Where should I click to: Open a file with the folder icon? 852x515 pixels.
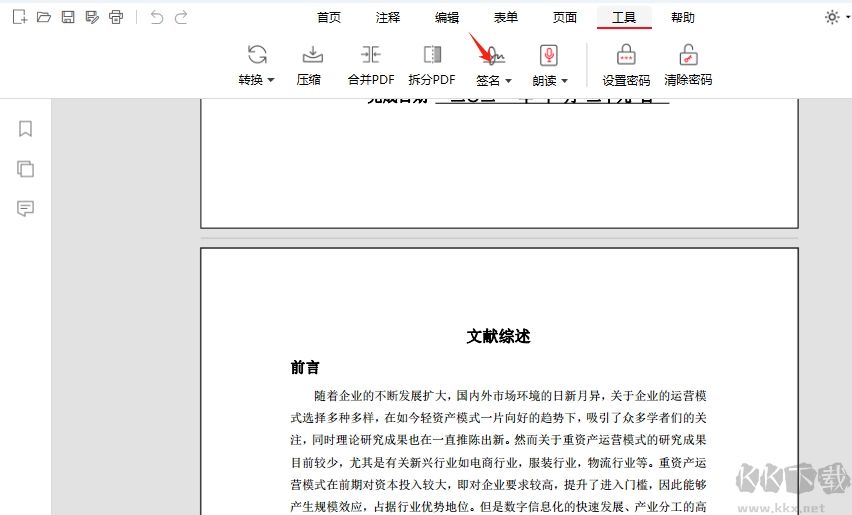(x=43, y=17)
